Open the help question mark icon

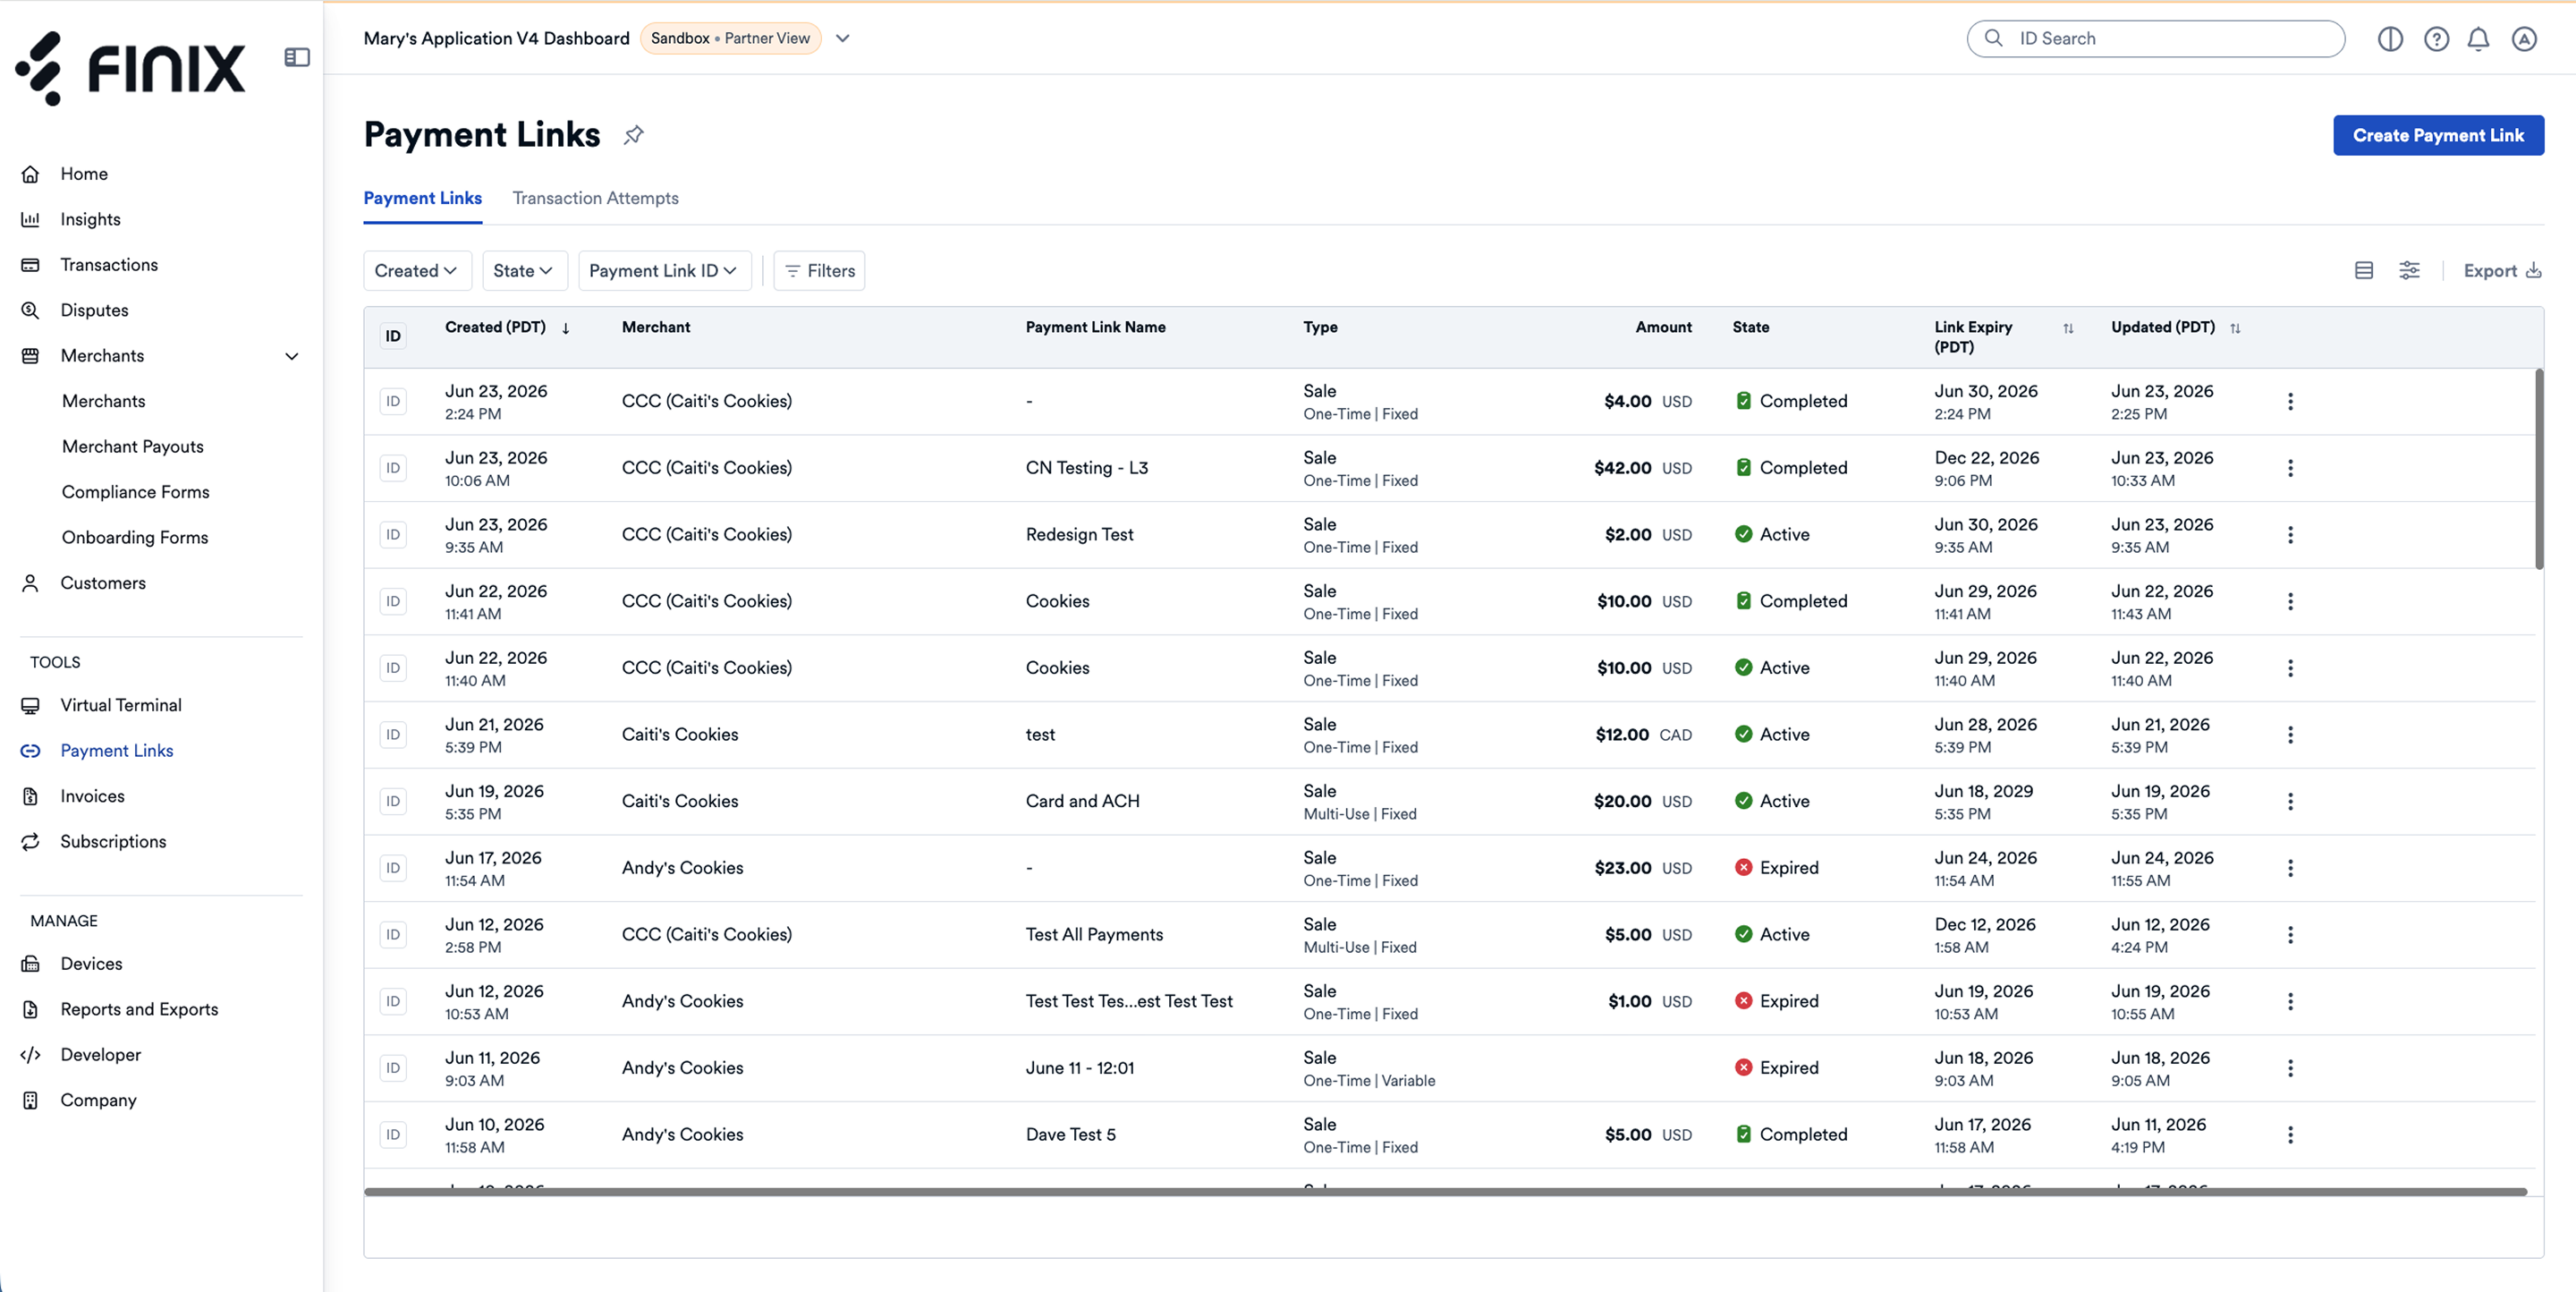pyautogui.click(x=2436, y=39)
